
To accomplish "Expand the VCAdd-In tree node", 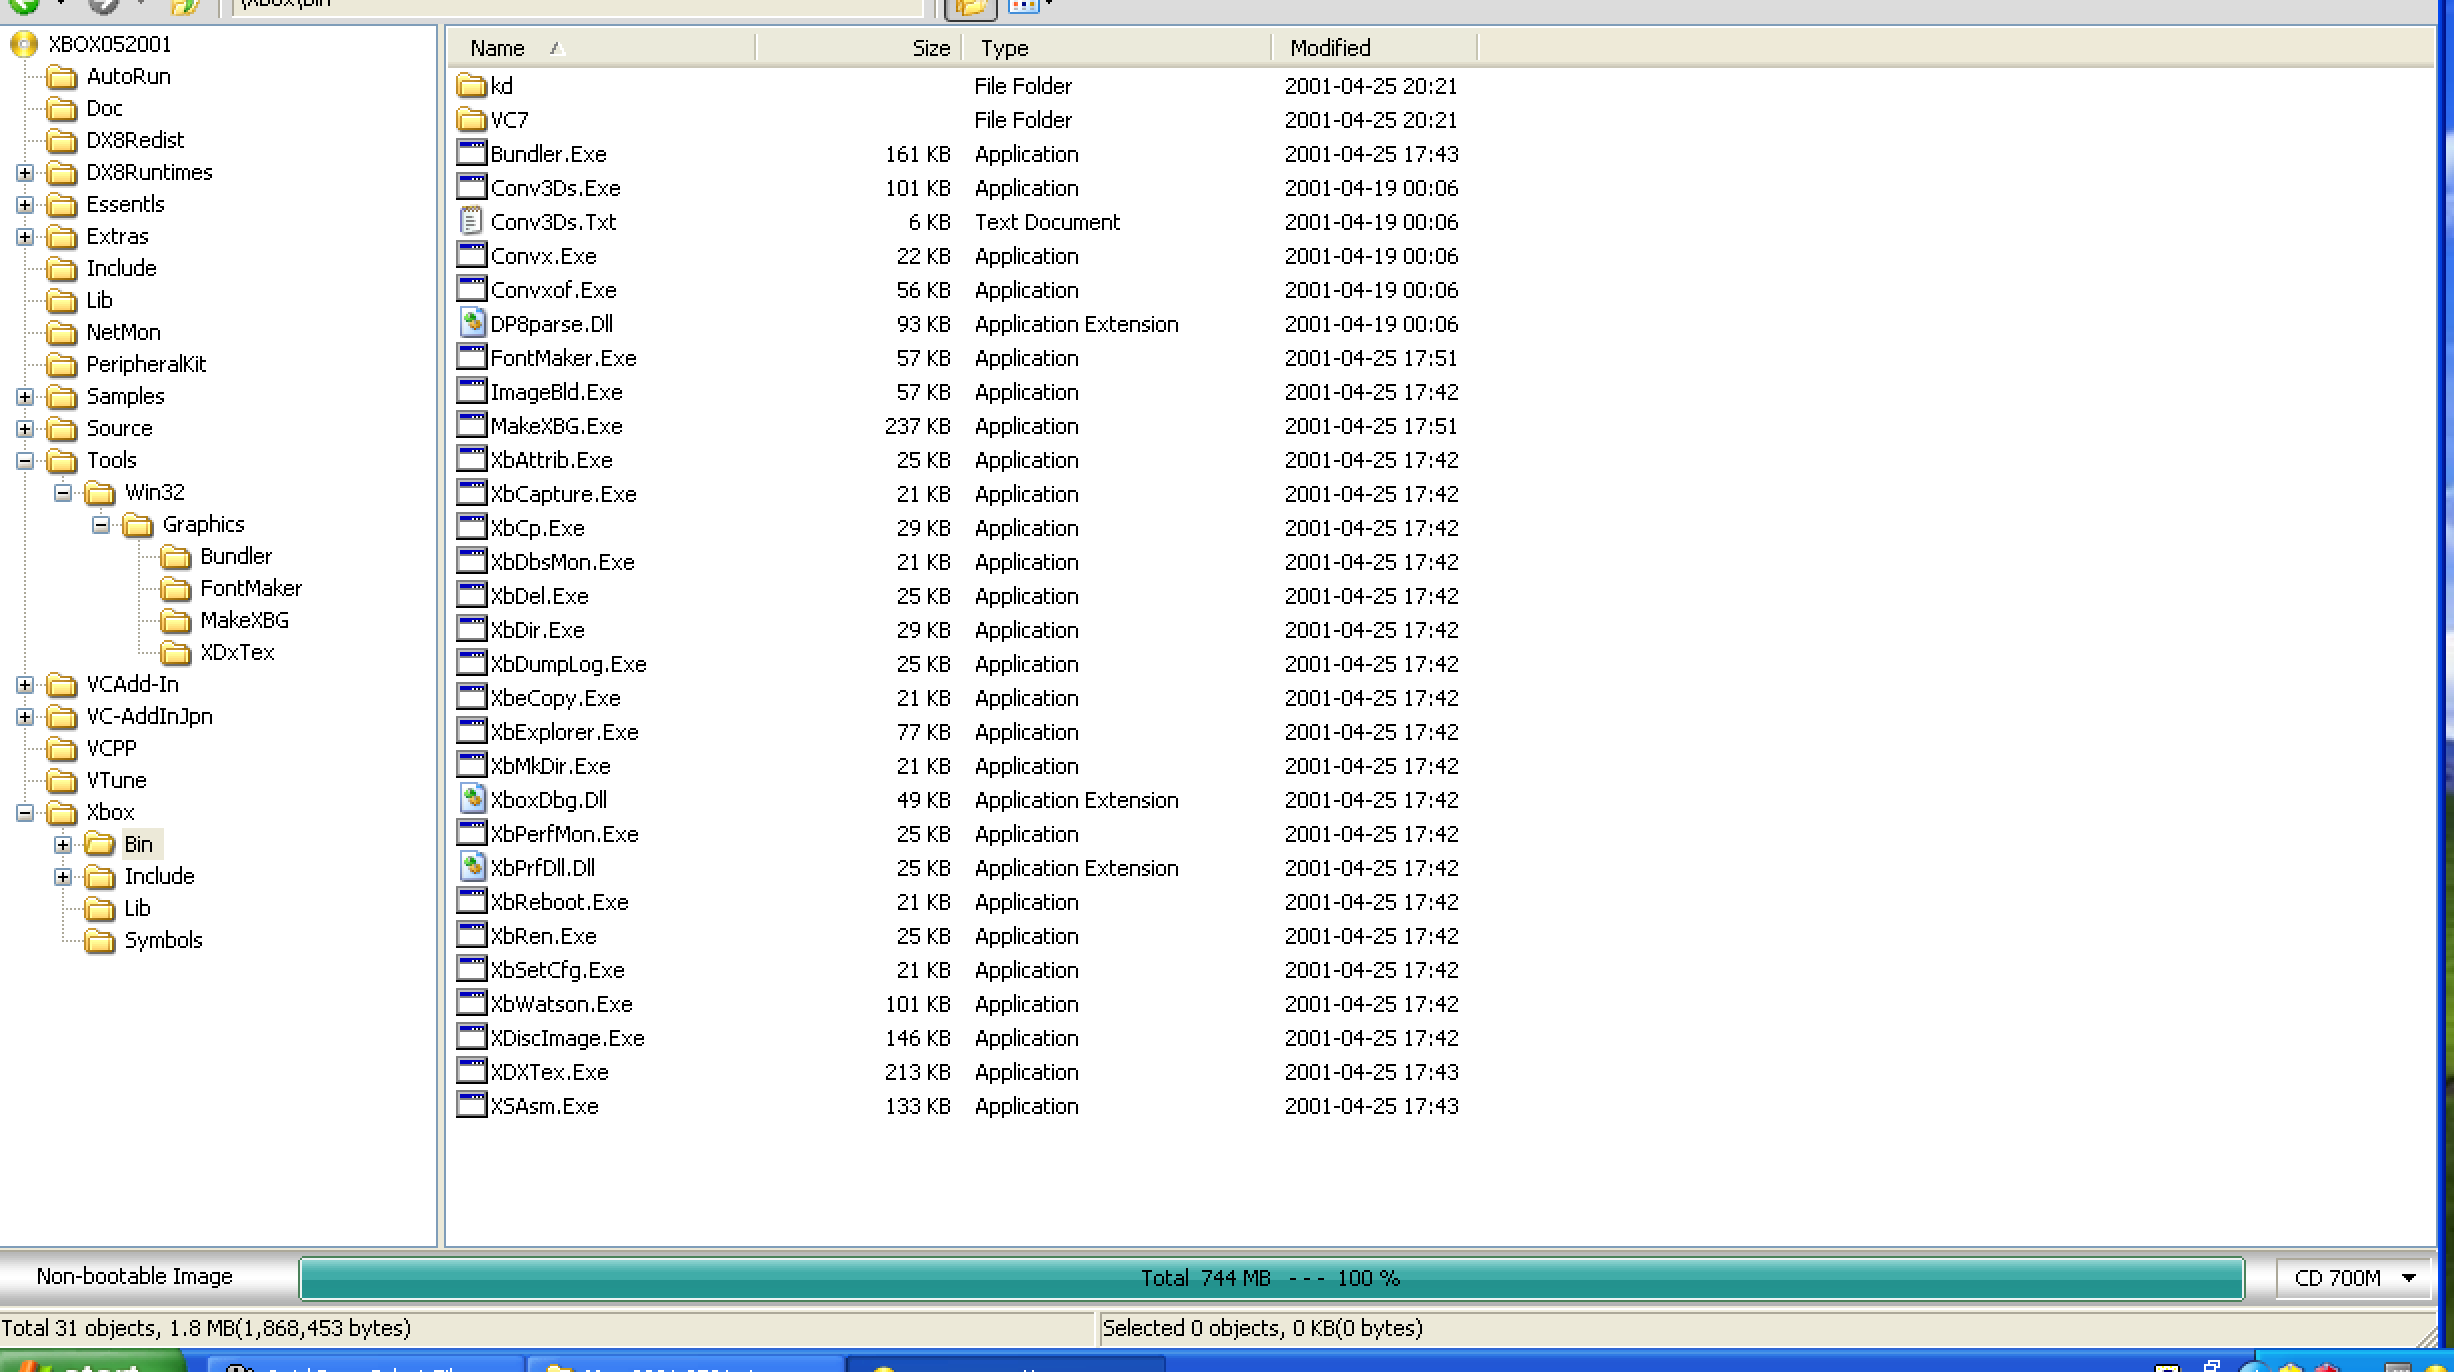I will click(x=25, y=685).
